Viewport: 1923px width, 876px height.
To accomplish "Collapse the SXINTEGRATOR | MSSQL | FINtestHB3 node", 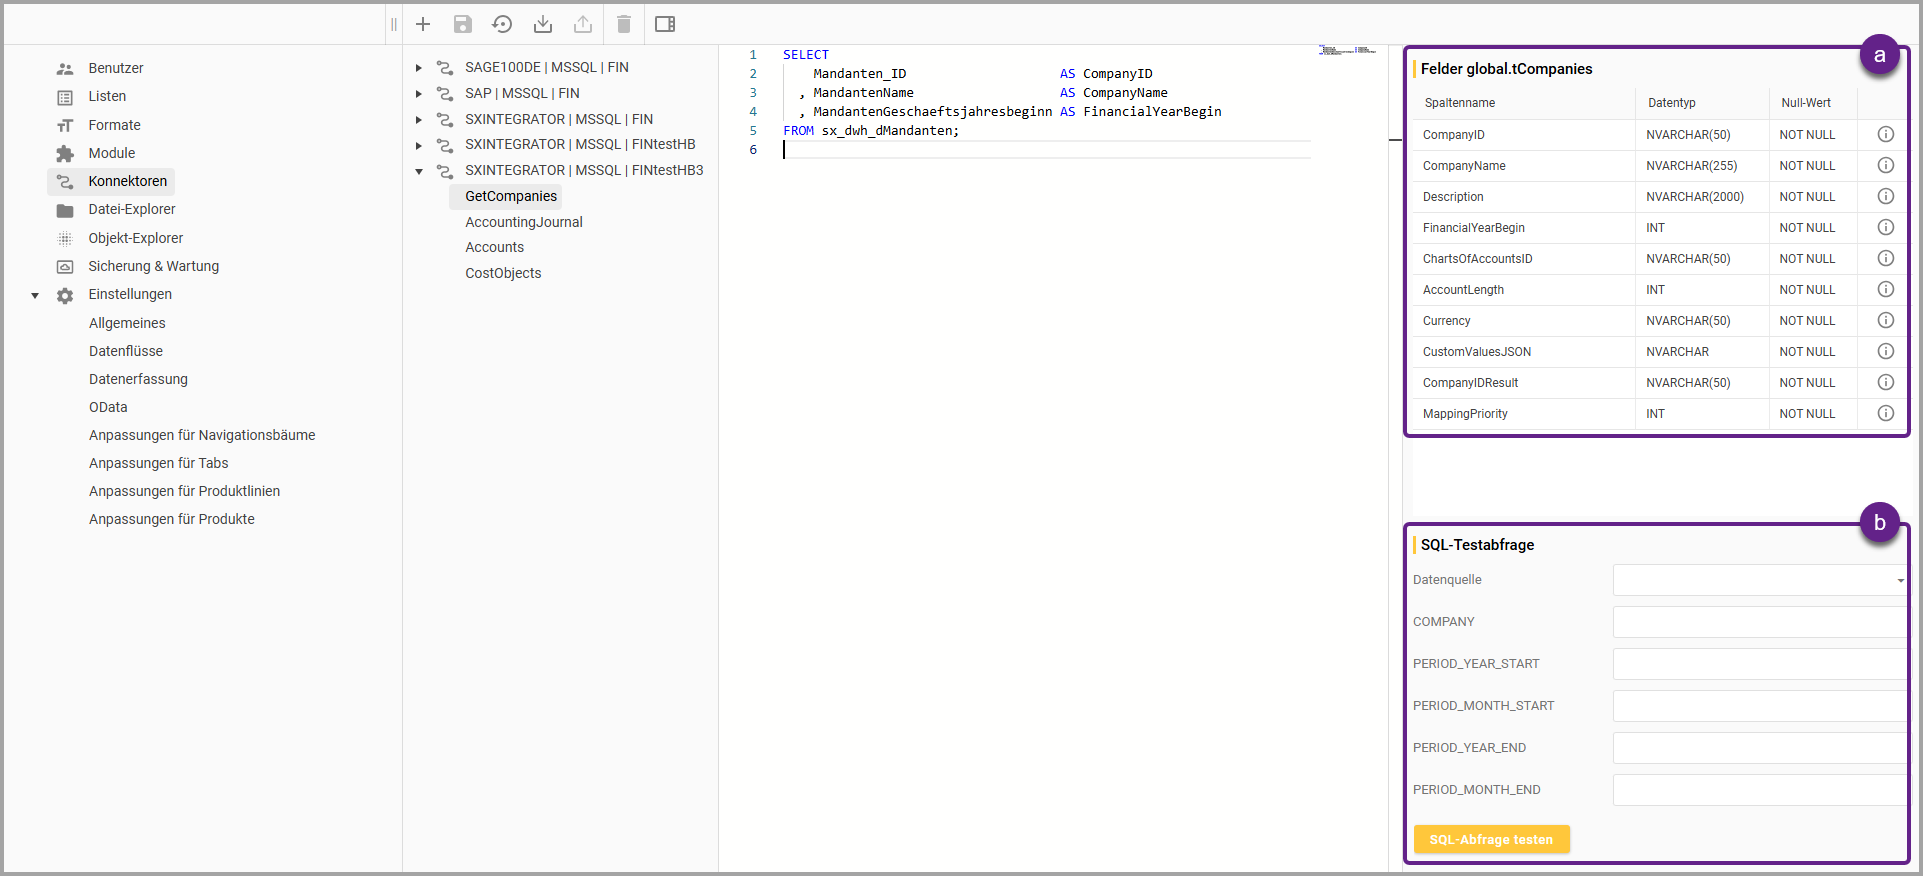I will (x=419, y=171).
